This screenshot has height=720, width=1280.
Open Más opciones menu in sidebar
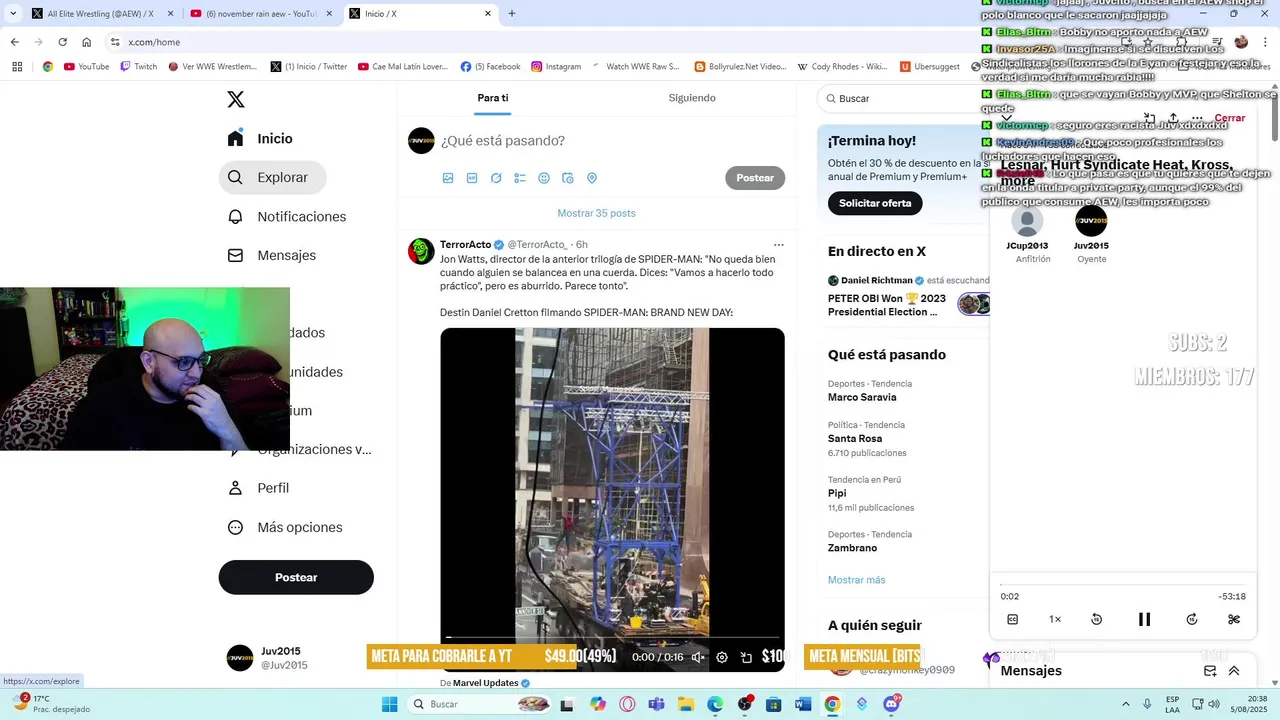pos(285,527)
